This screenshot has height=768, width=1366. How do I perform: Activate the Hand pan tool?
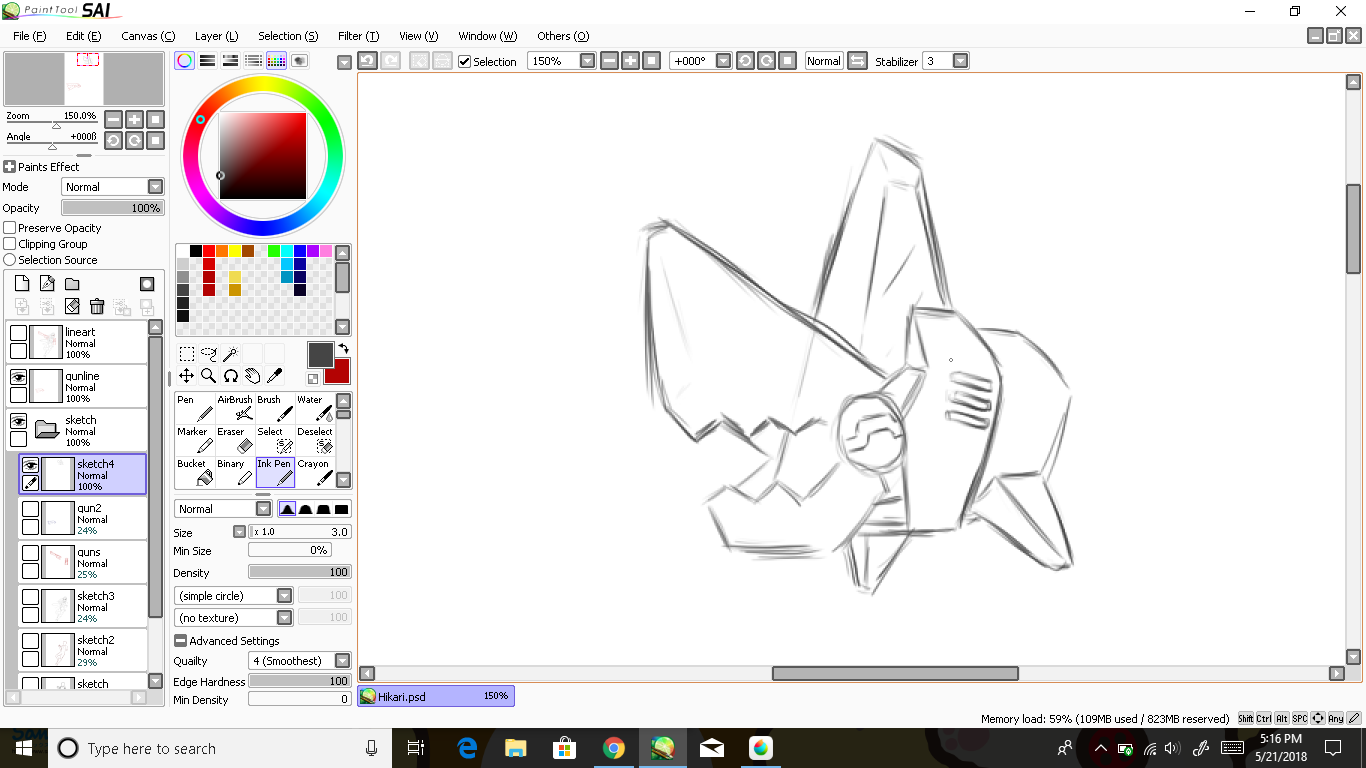click(252, 376)
